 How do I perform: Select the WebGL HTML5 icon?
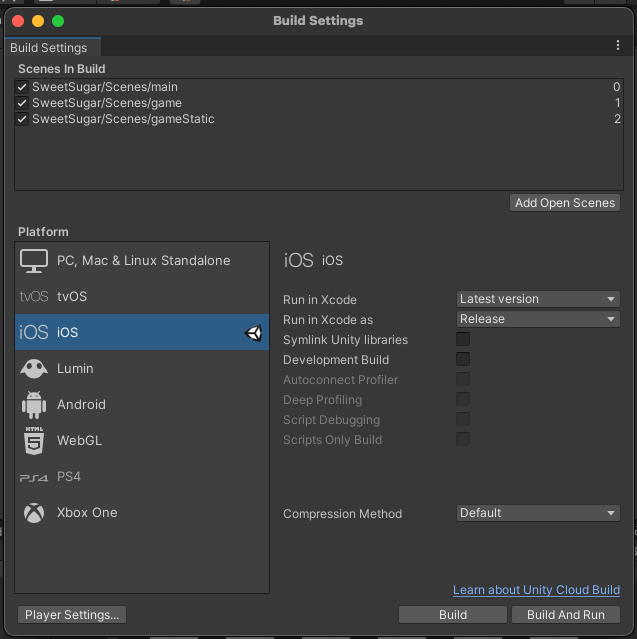[x=34, y=441]
